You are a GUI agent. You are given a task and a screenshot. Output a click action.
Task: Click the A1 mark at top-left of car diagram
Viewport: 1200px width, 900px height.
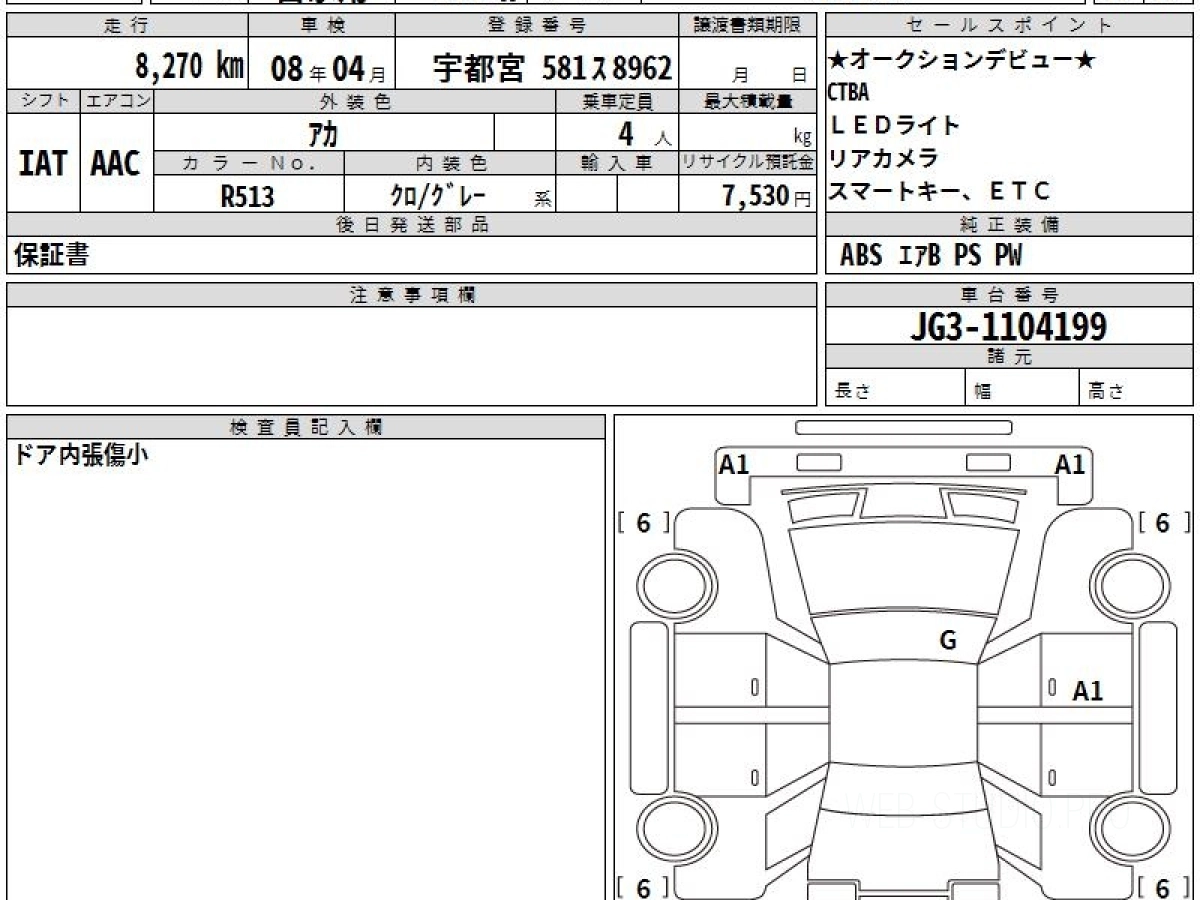coord(734,464)
